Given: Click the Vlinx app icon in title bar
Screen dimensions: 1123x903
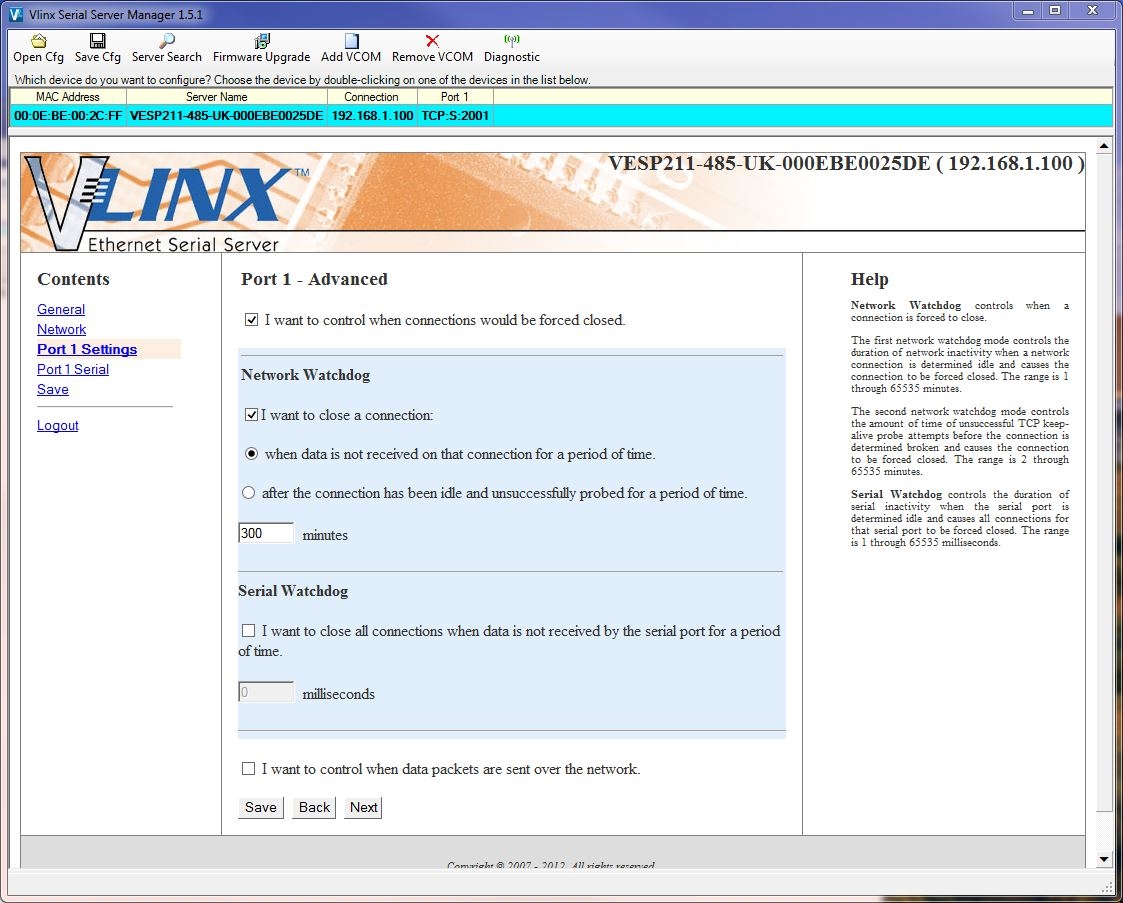Looking at the screenshot, I should [x=15, y=13].
